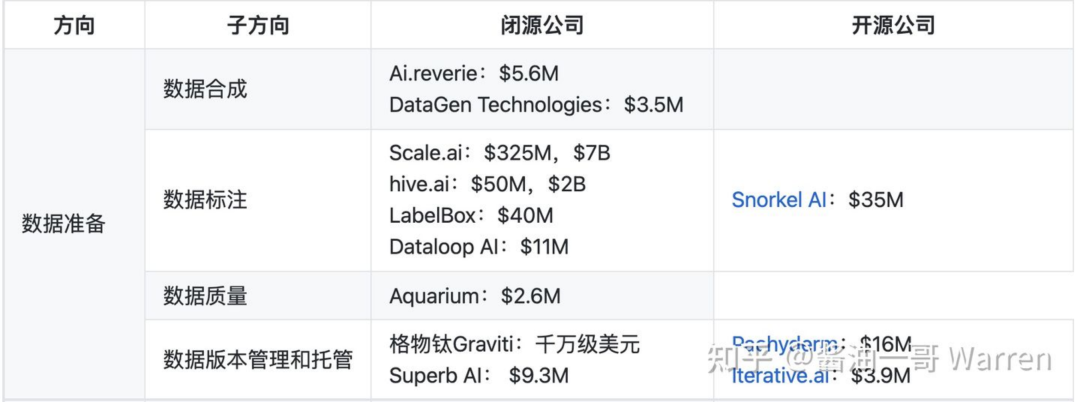Click the Ai.reverie $5.6M entry
Viewport: 1080px width, 402px height.
point(470,73)
